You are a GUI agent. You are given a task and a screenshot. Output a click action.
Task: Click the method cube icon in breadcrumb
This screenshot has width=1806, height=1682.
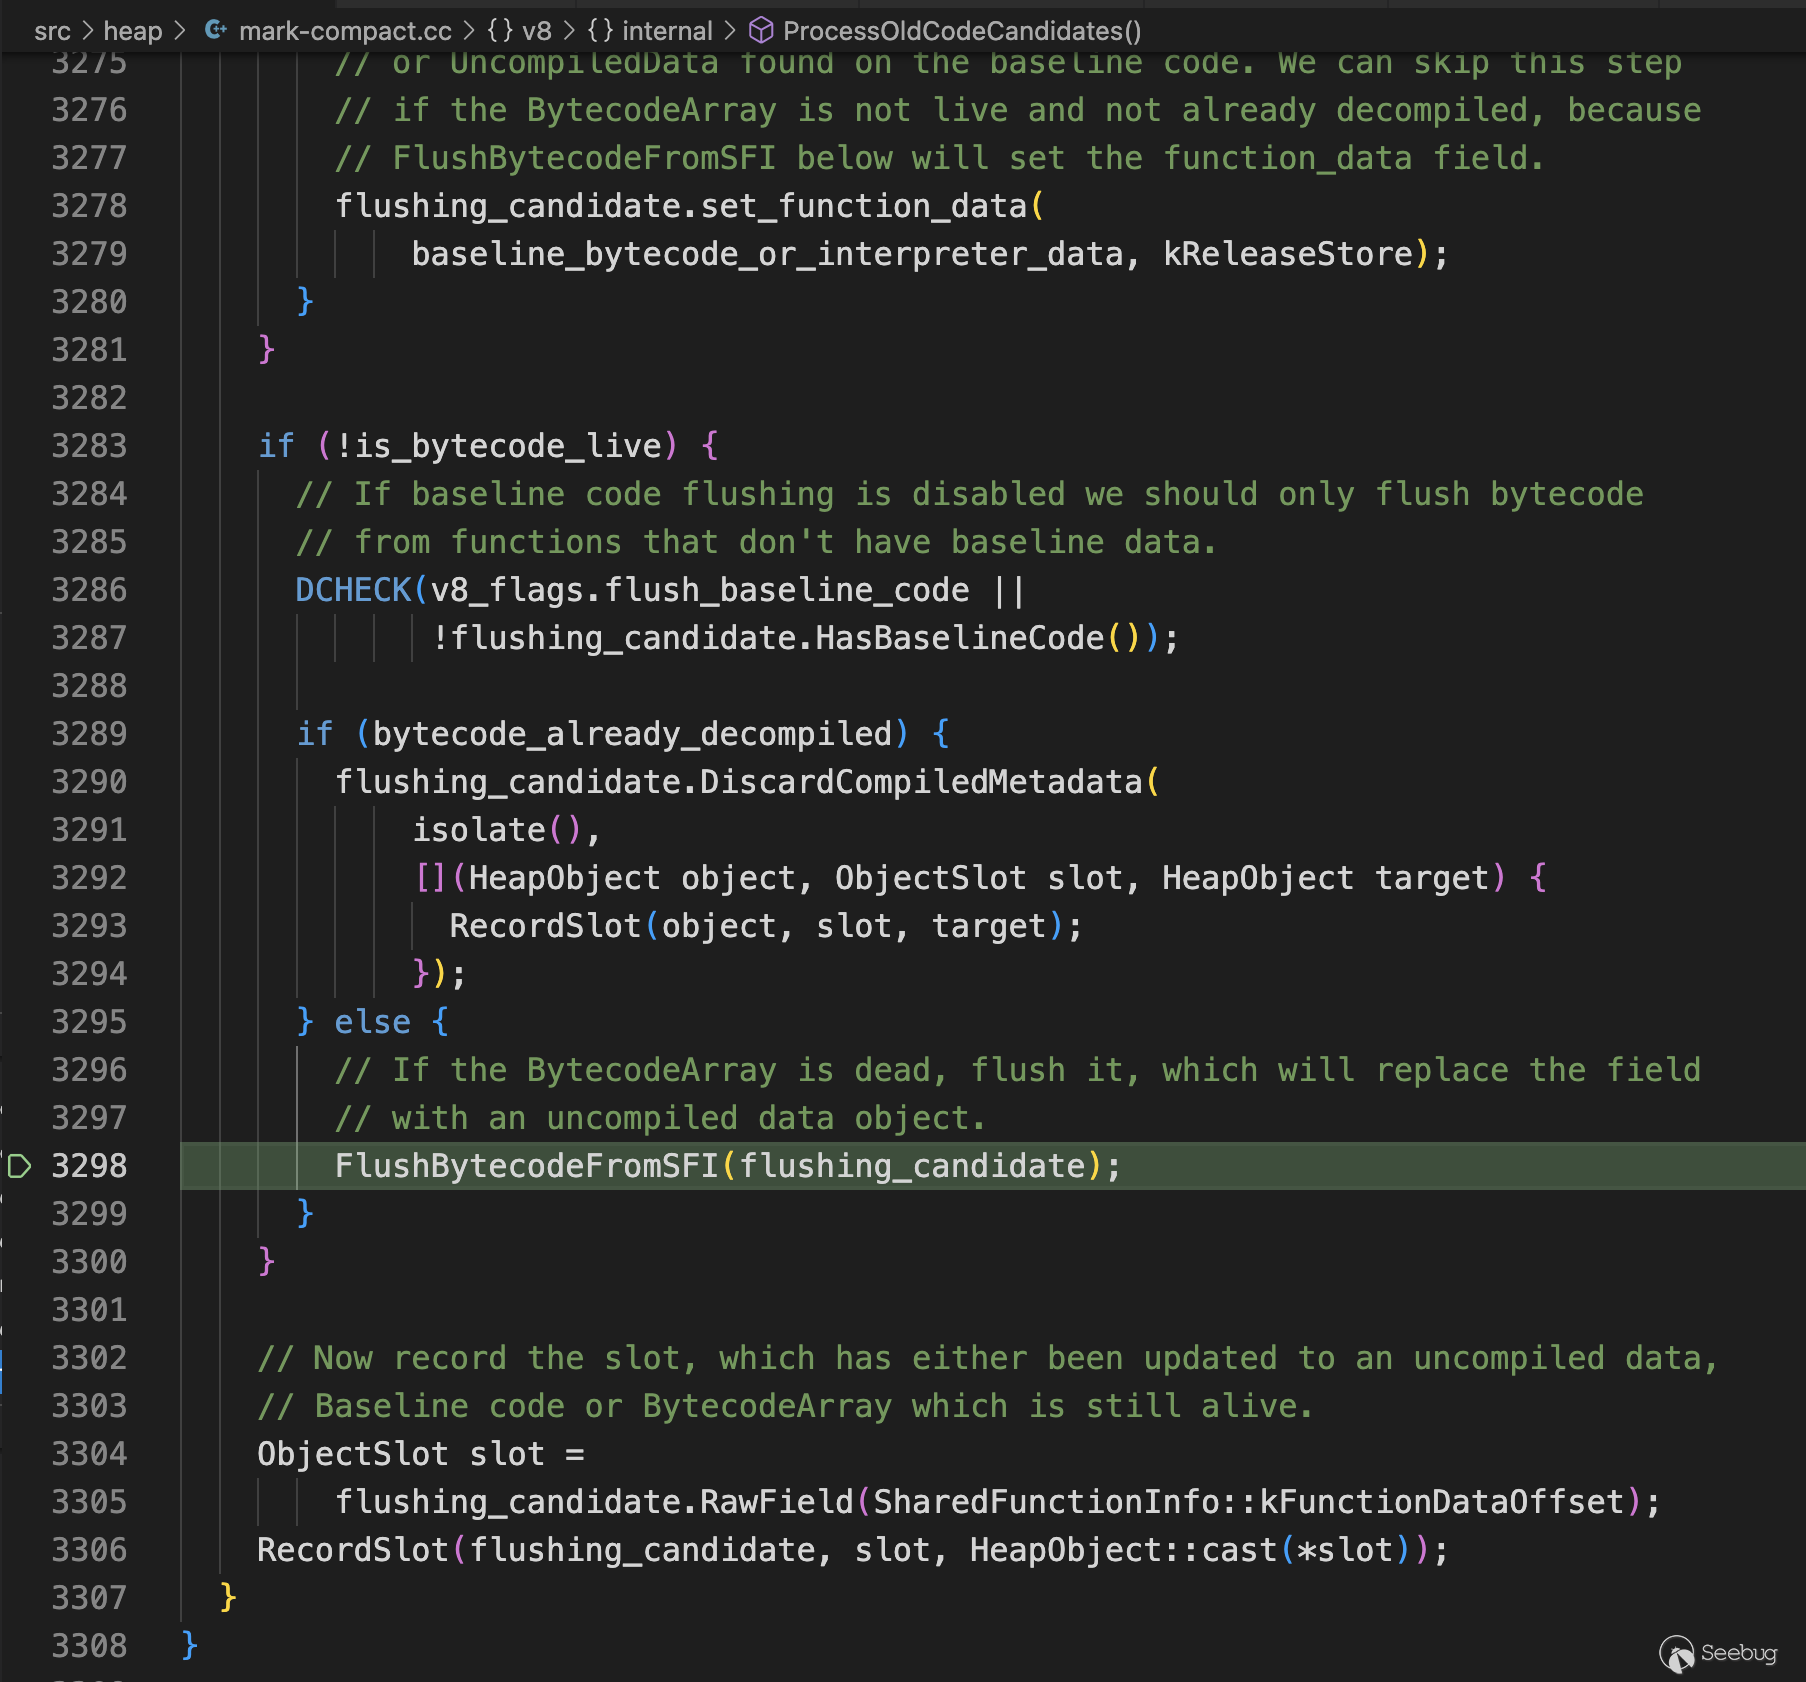761,30
